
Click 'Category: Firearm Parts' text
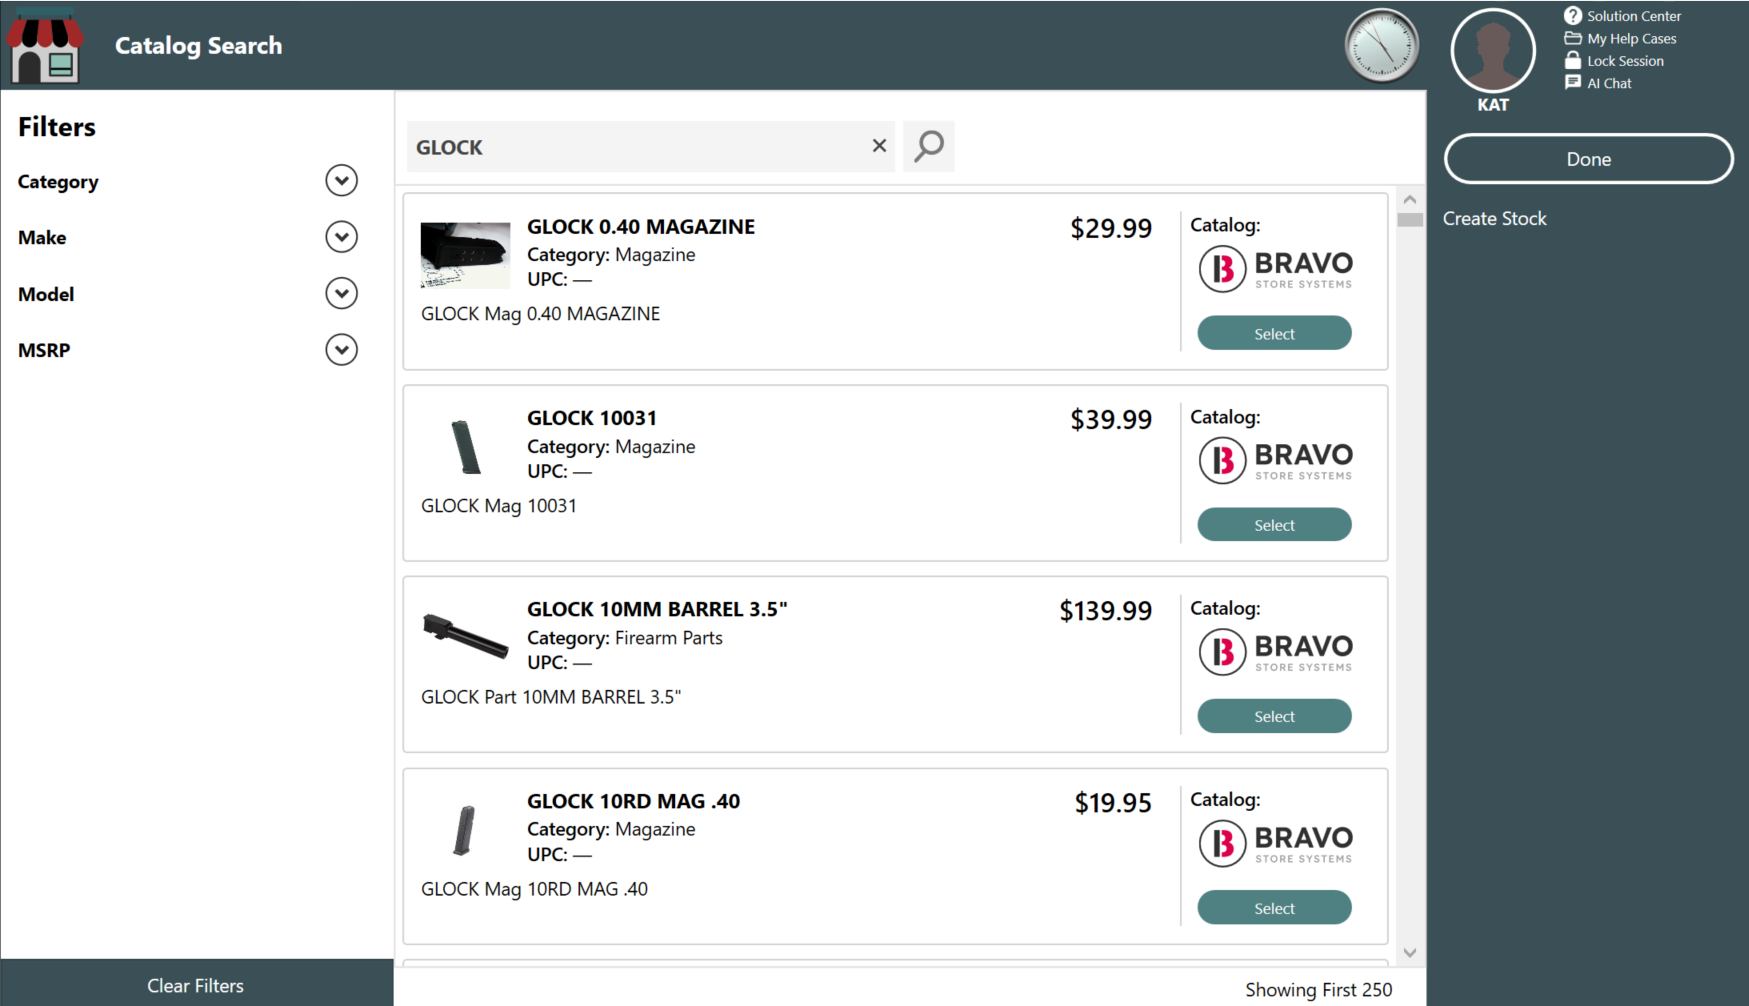[x=624, y=638]
